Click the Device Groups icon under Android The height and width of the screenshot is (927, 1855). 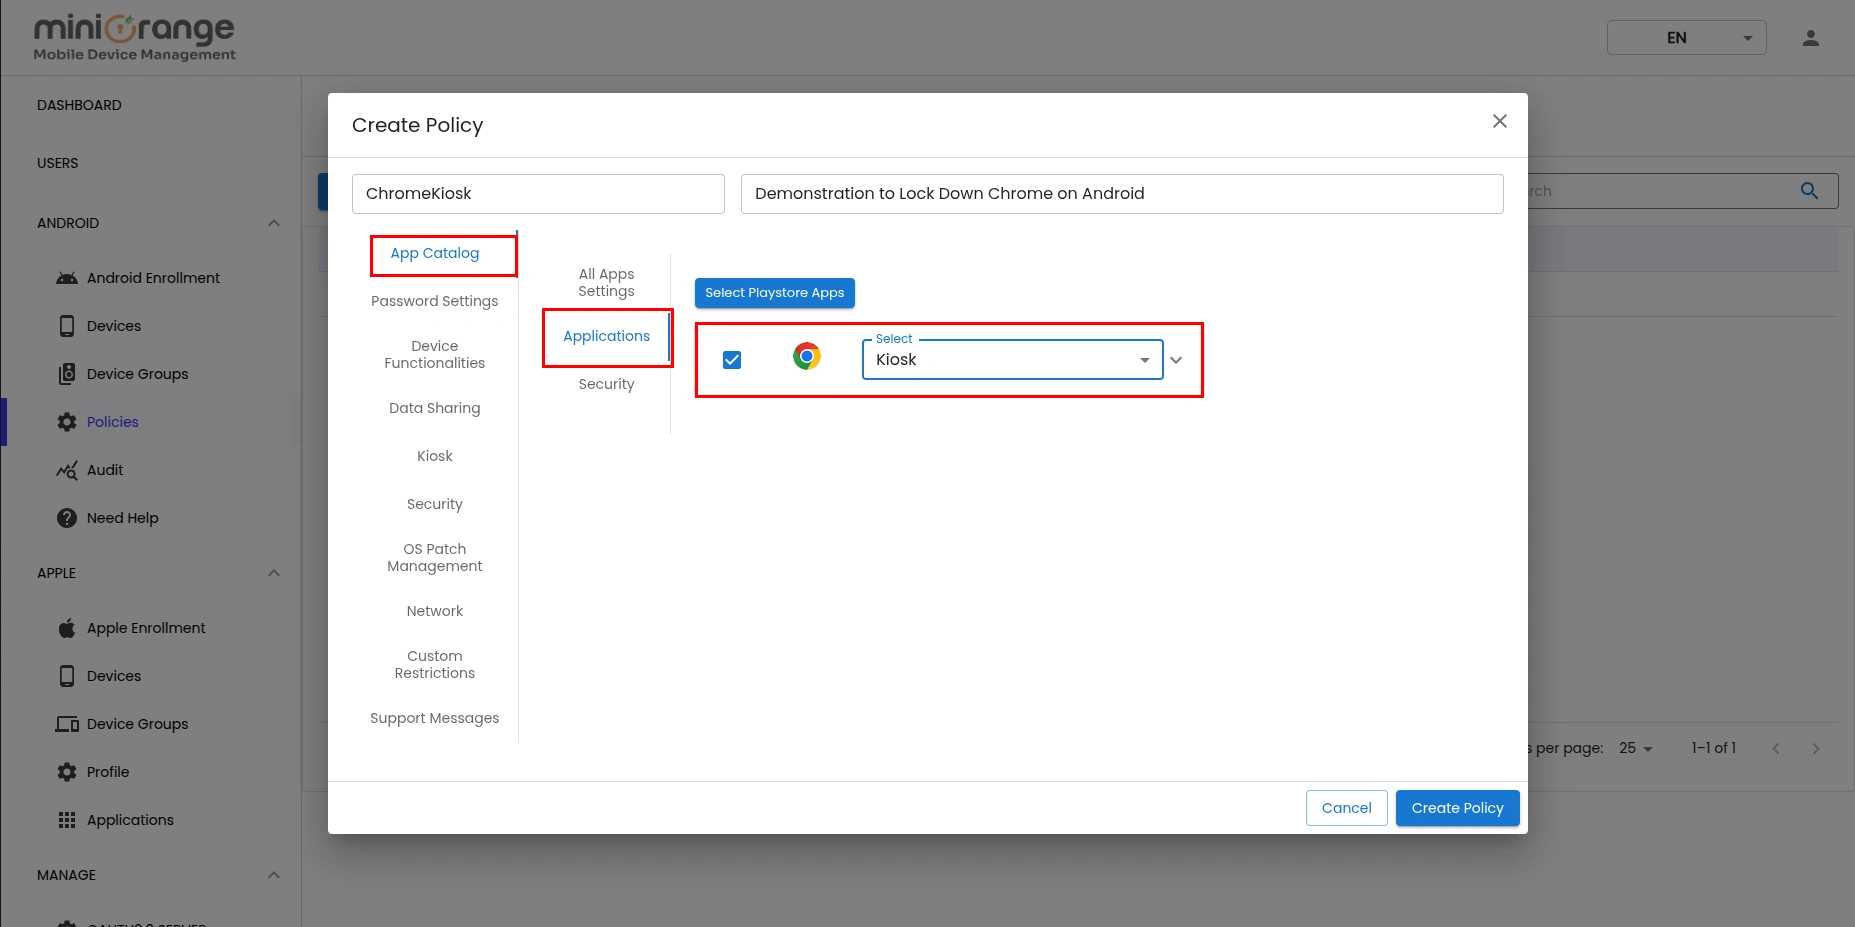(66, 373)
